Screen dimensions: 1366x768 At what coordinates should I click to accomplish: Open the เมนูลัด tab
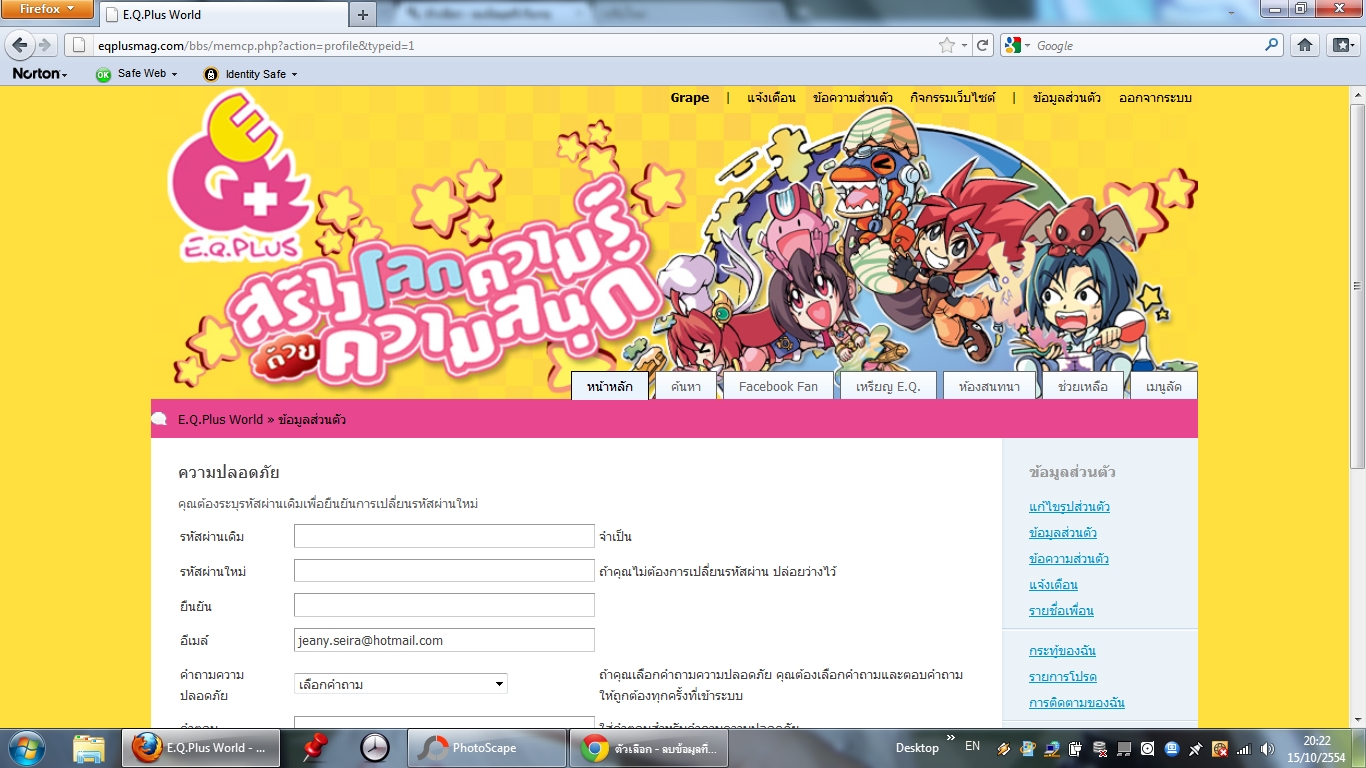point(1164,386)
